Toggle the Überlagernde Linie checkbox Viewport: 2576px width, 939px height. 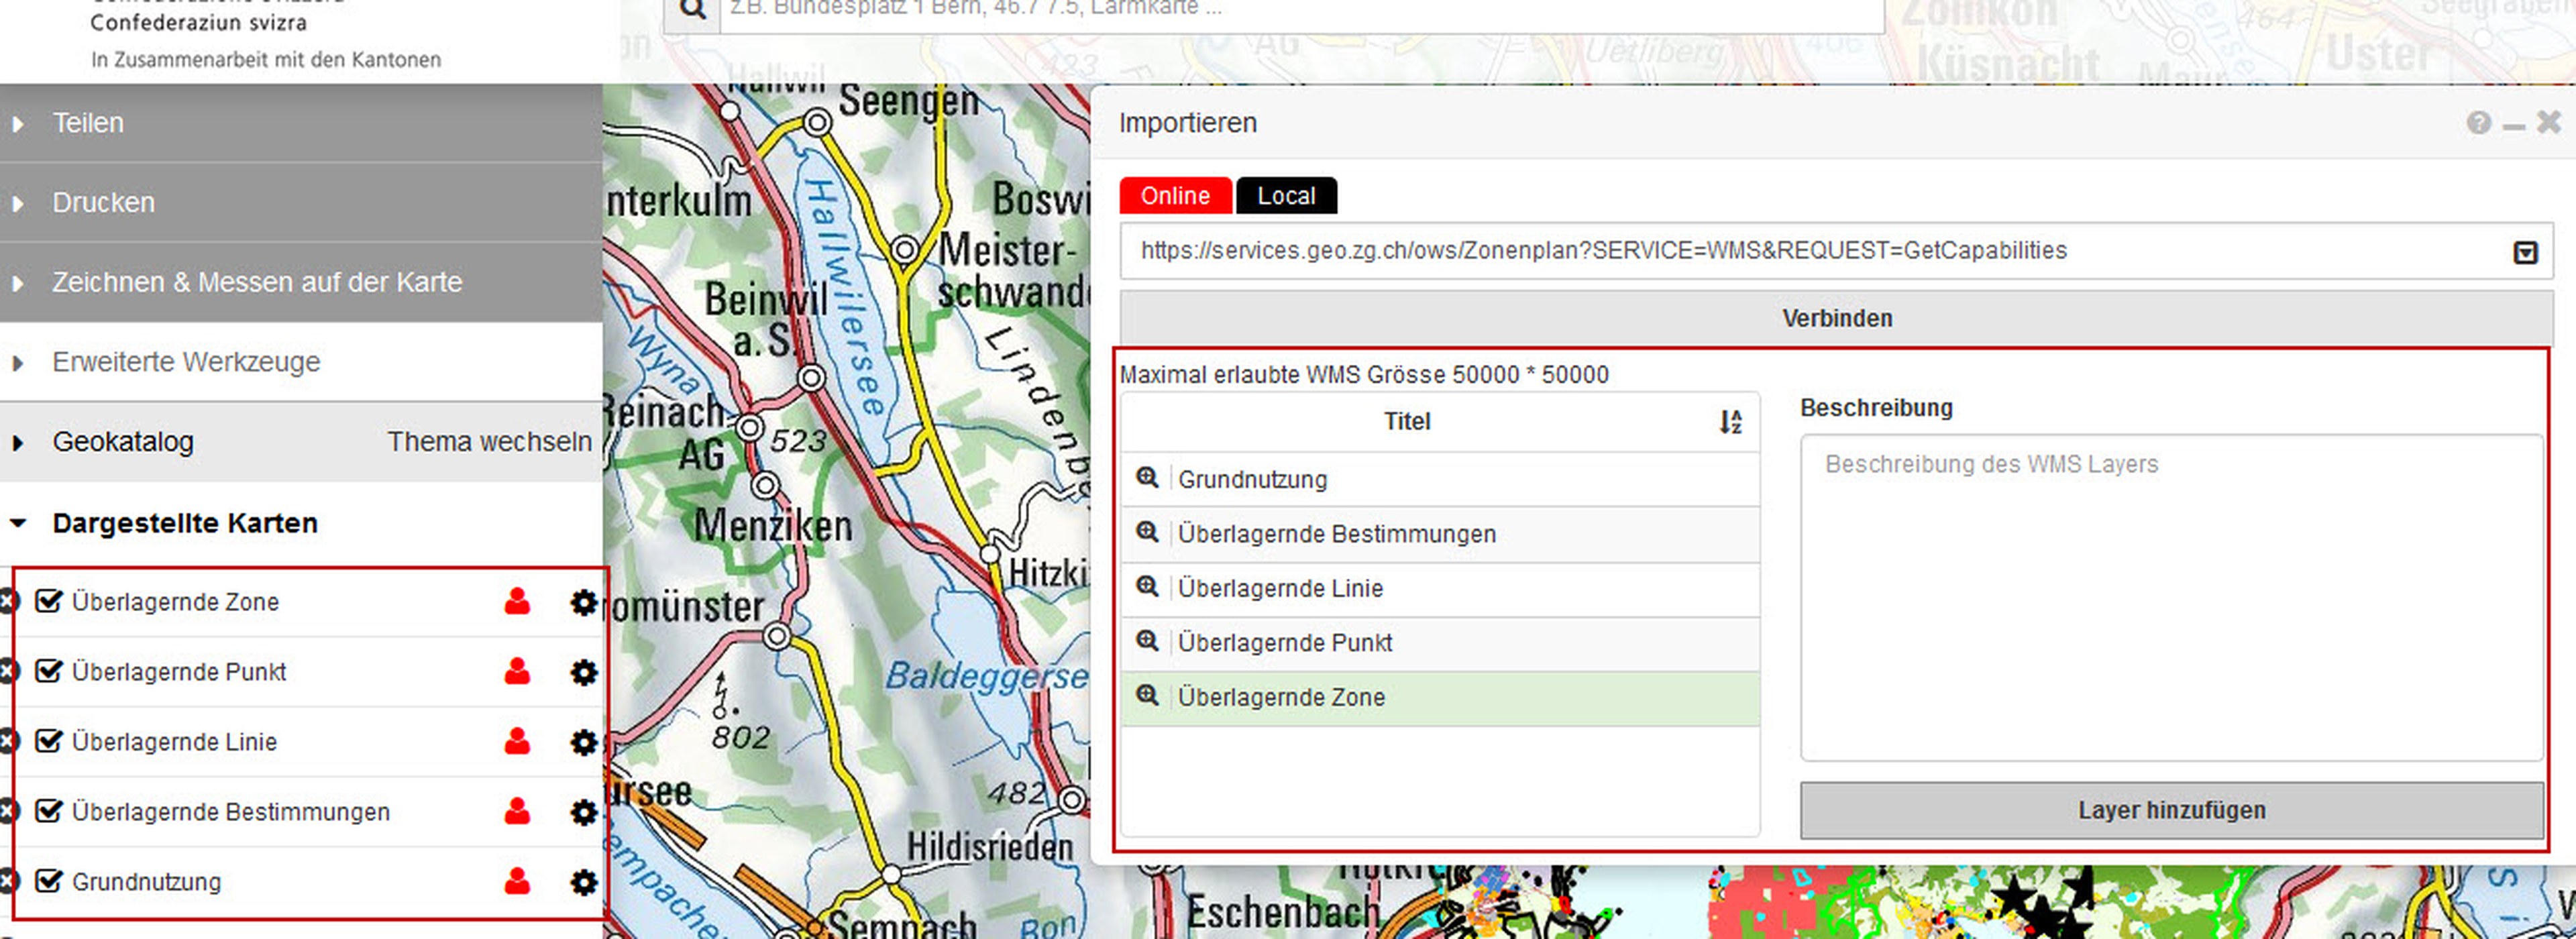[48, 741]
